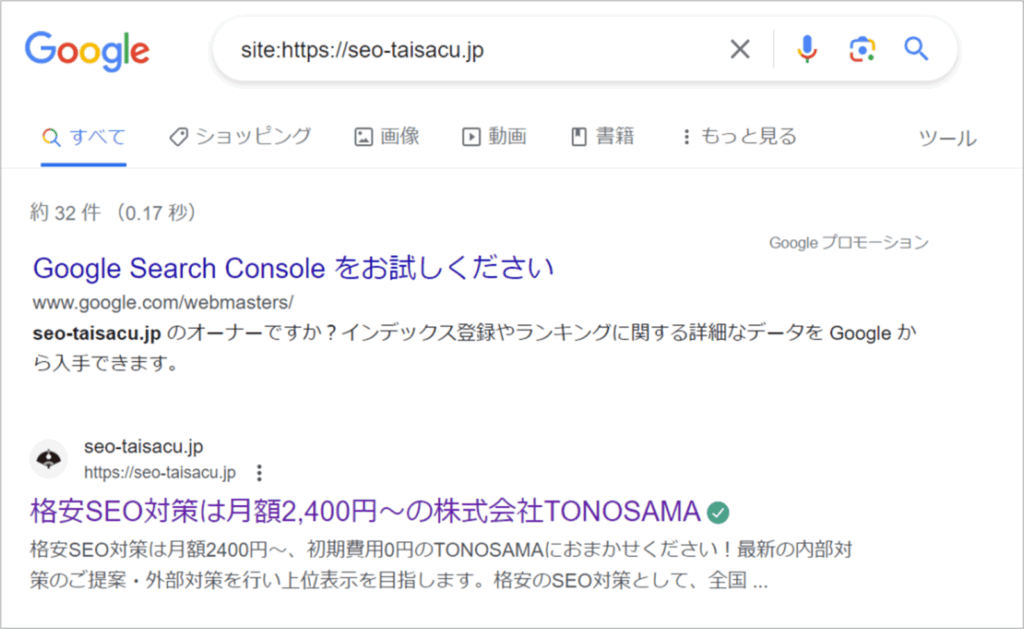Start voice search with the microphone icon
The width and height of the screenshot is (1024, 629).
click(807, 49)
